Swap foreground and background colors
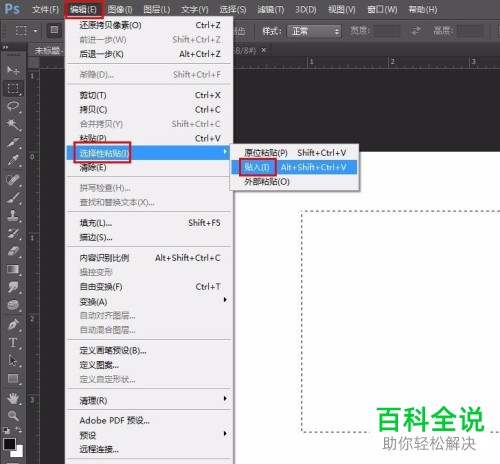 (19, 430)
